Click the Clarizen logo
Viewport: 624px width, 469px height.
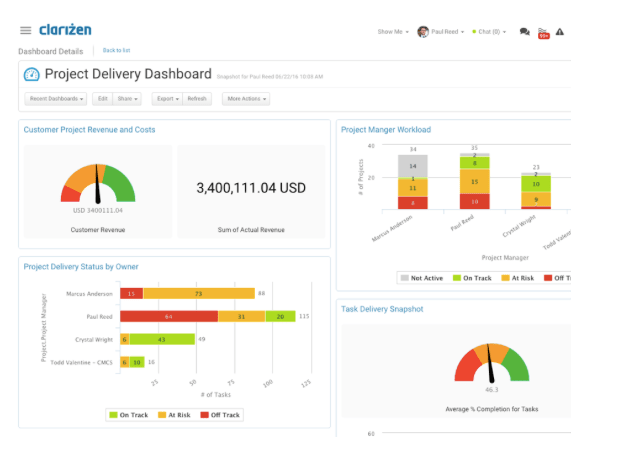pos(65,30)
